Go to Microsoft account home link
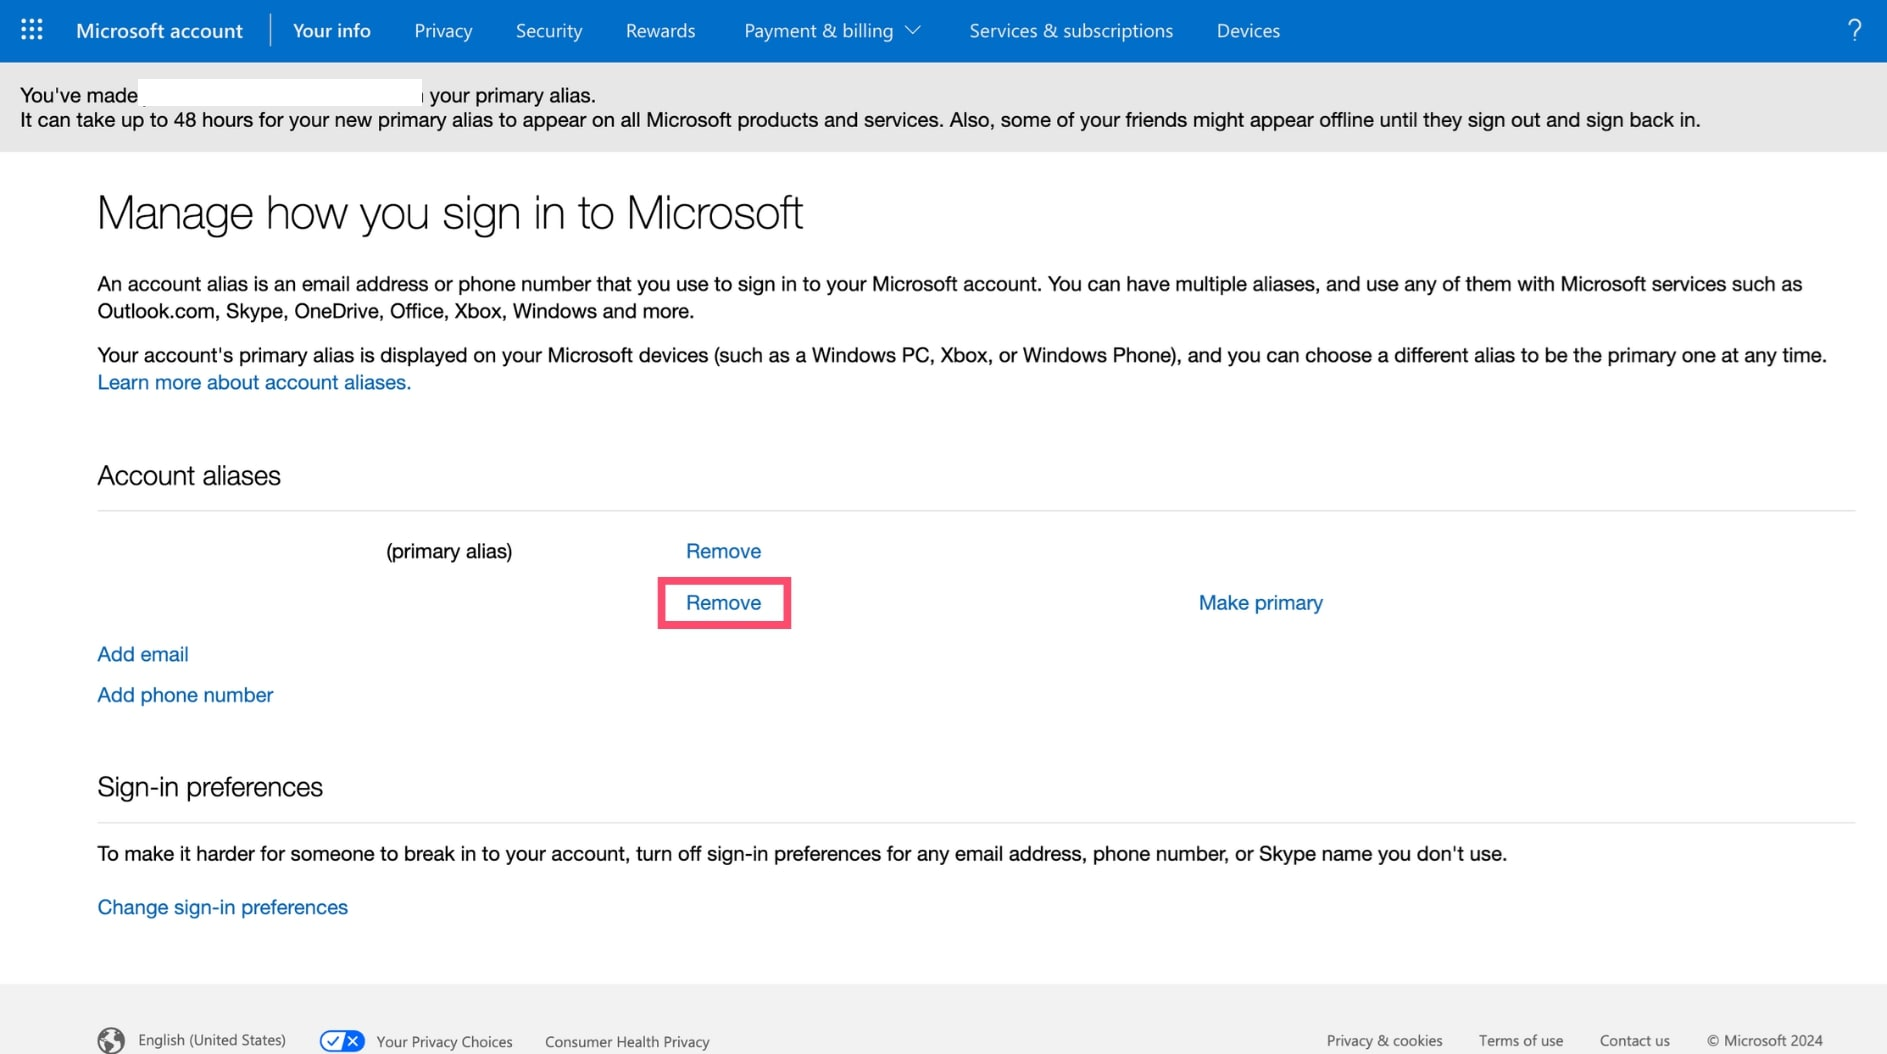Screen dimensions: 1887x1054 [159, 30]
